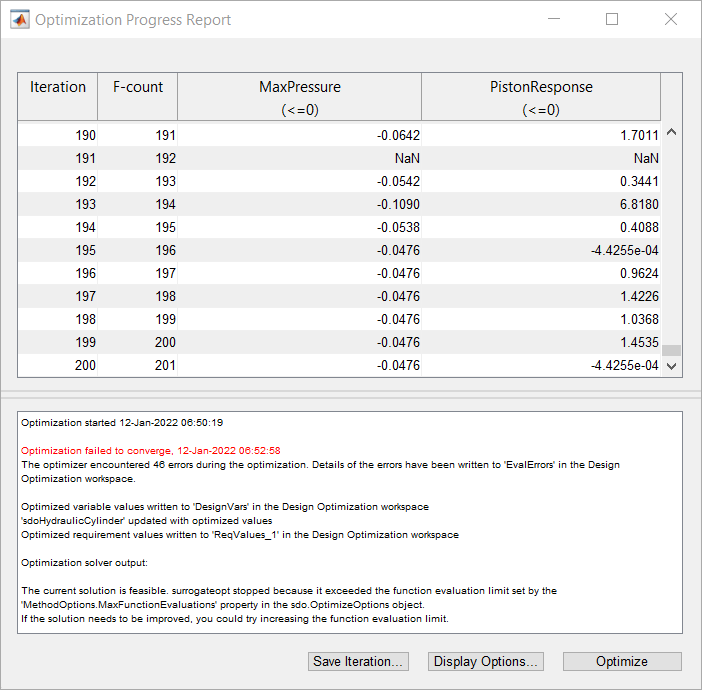Image resolution: width=702 pixels, height=690 pixels.
Task: Click the table scroll down arrow
Action: [671, 366]
